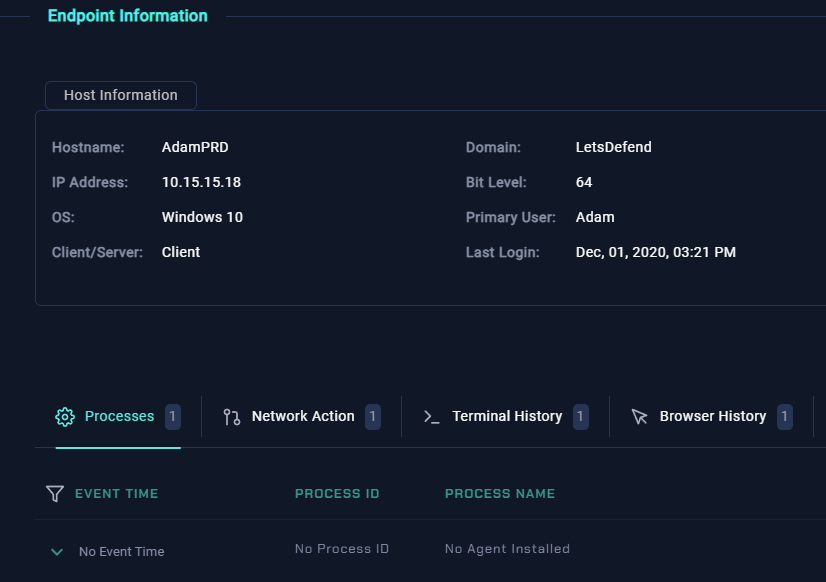Click the Processes gear icon

pos(65,417)
